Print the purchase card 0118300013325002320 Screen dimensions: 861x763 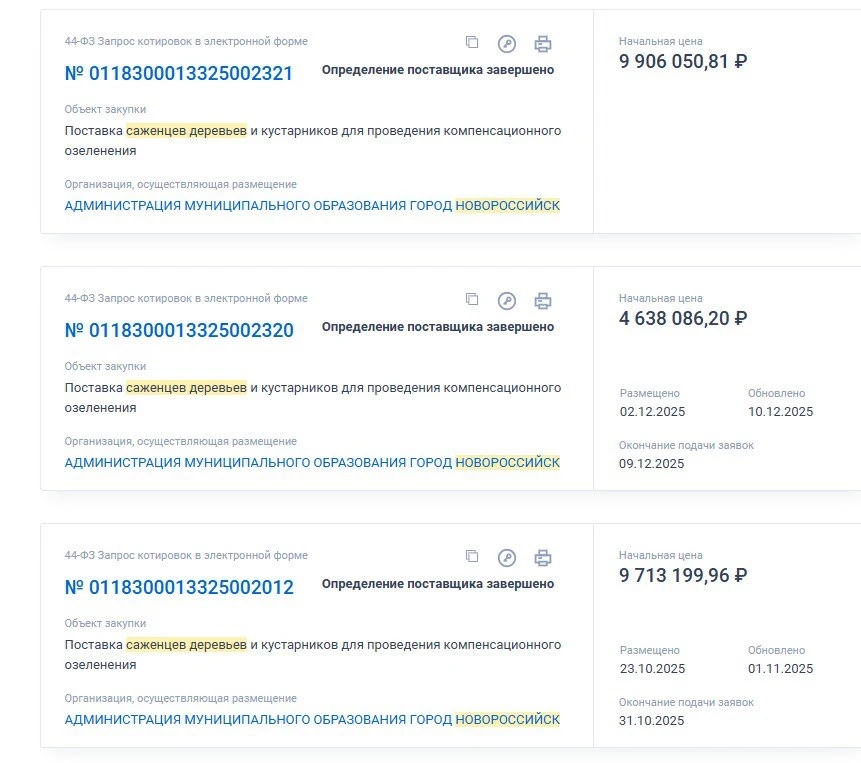click(x=542, y=301)
